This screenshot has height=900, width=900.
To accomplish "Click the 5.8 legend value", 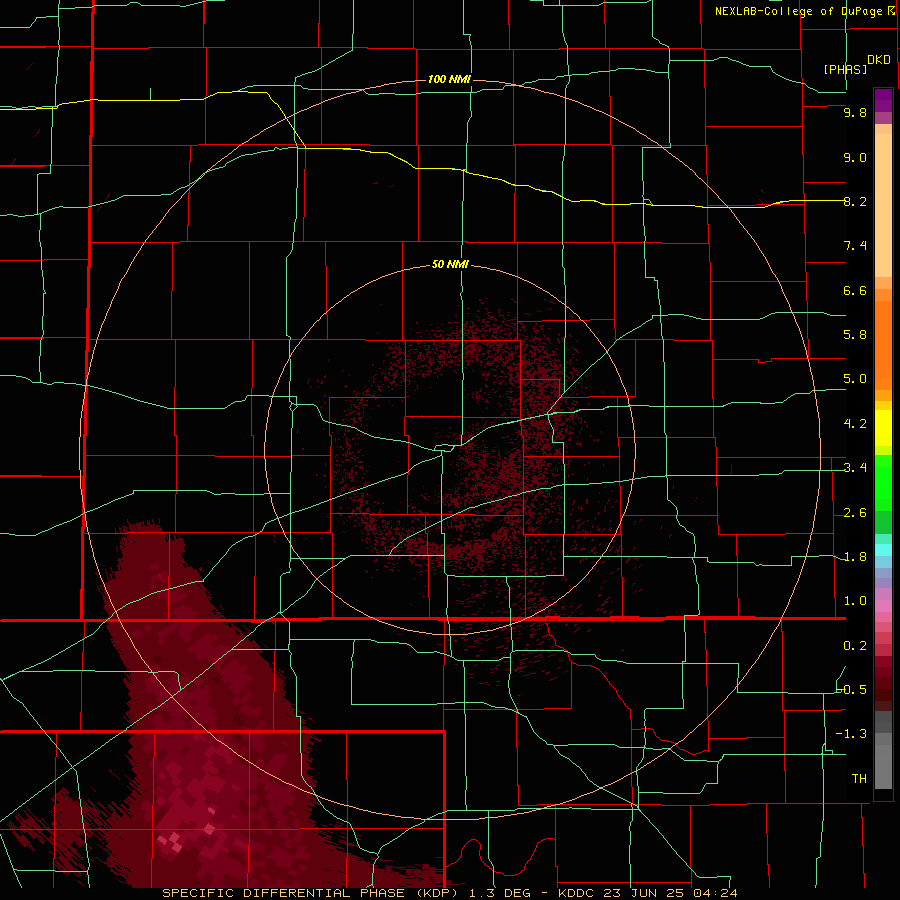I will 855,335.
